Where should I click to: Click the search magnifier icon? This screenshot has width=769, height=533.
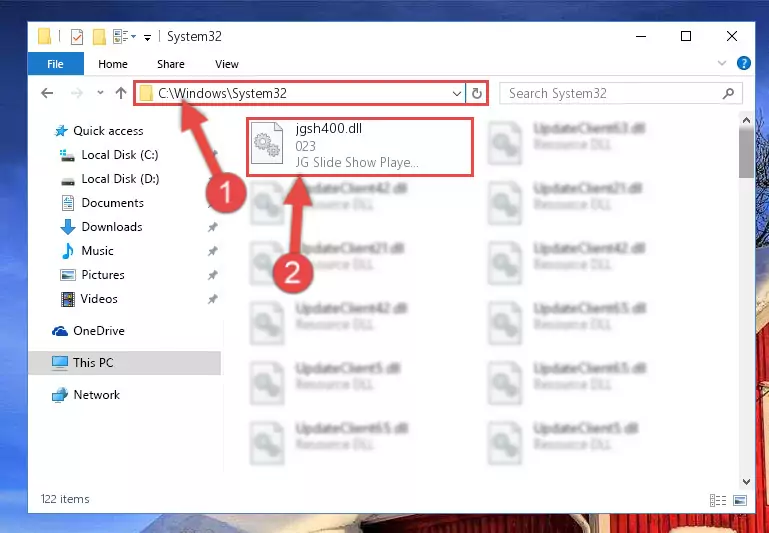point(729,93)
